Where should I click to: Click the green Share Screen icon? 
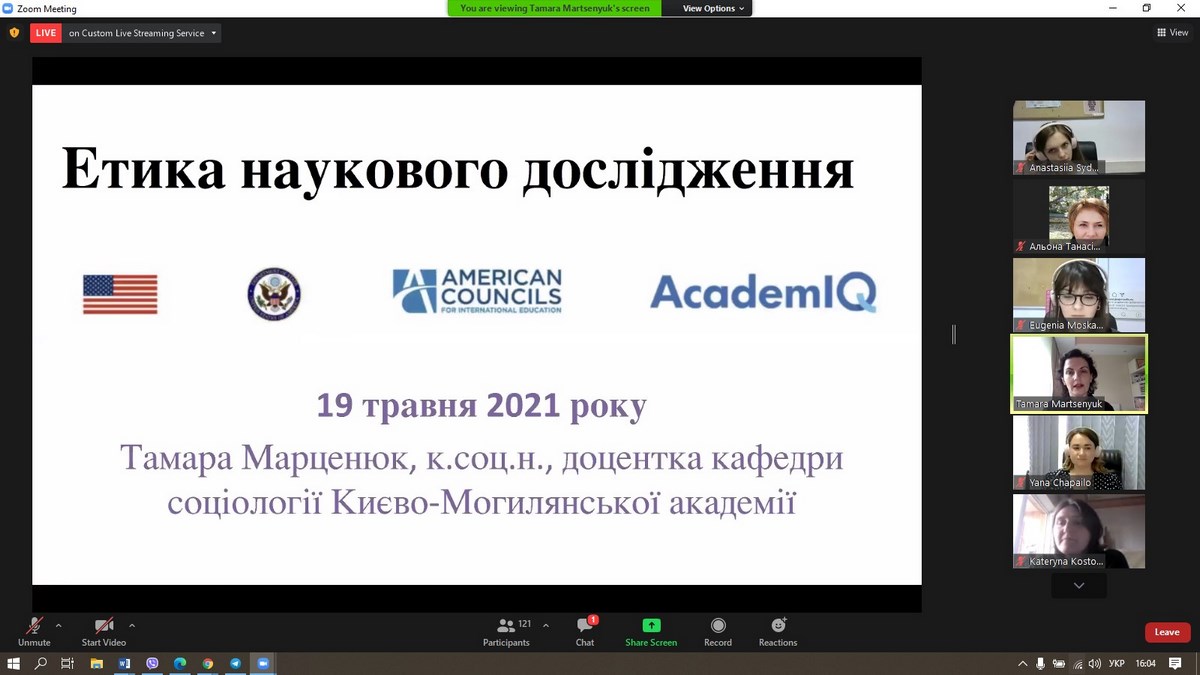click(x=651, y=626)
